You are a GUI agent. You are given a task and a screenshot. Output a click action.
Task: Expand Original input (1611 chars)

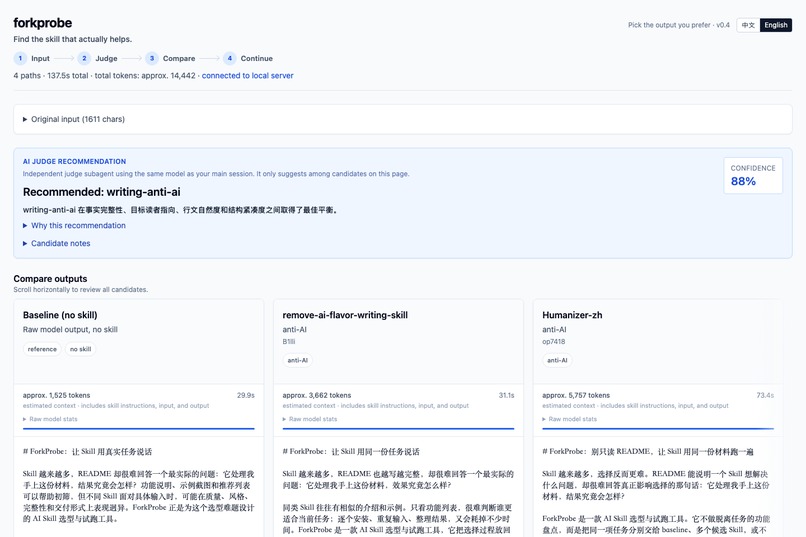(74, 119)
